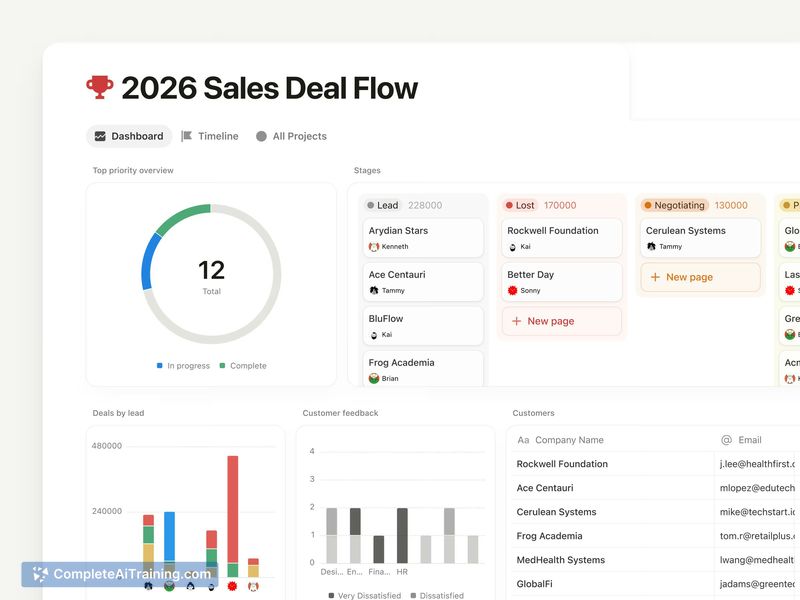800x600 pixels.
Task: Click the Lost total 170000
Action: 560,205
